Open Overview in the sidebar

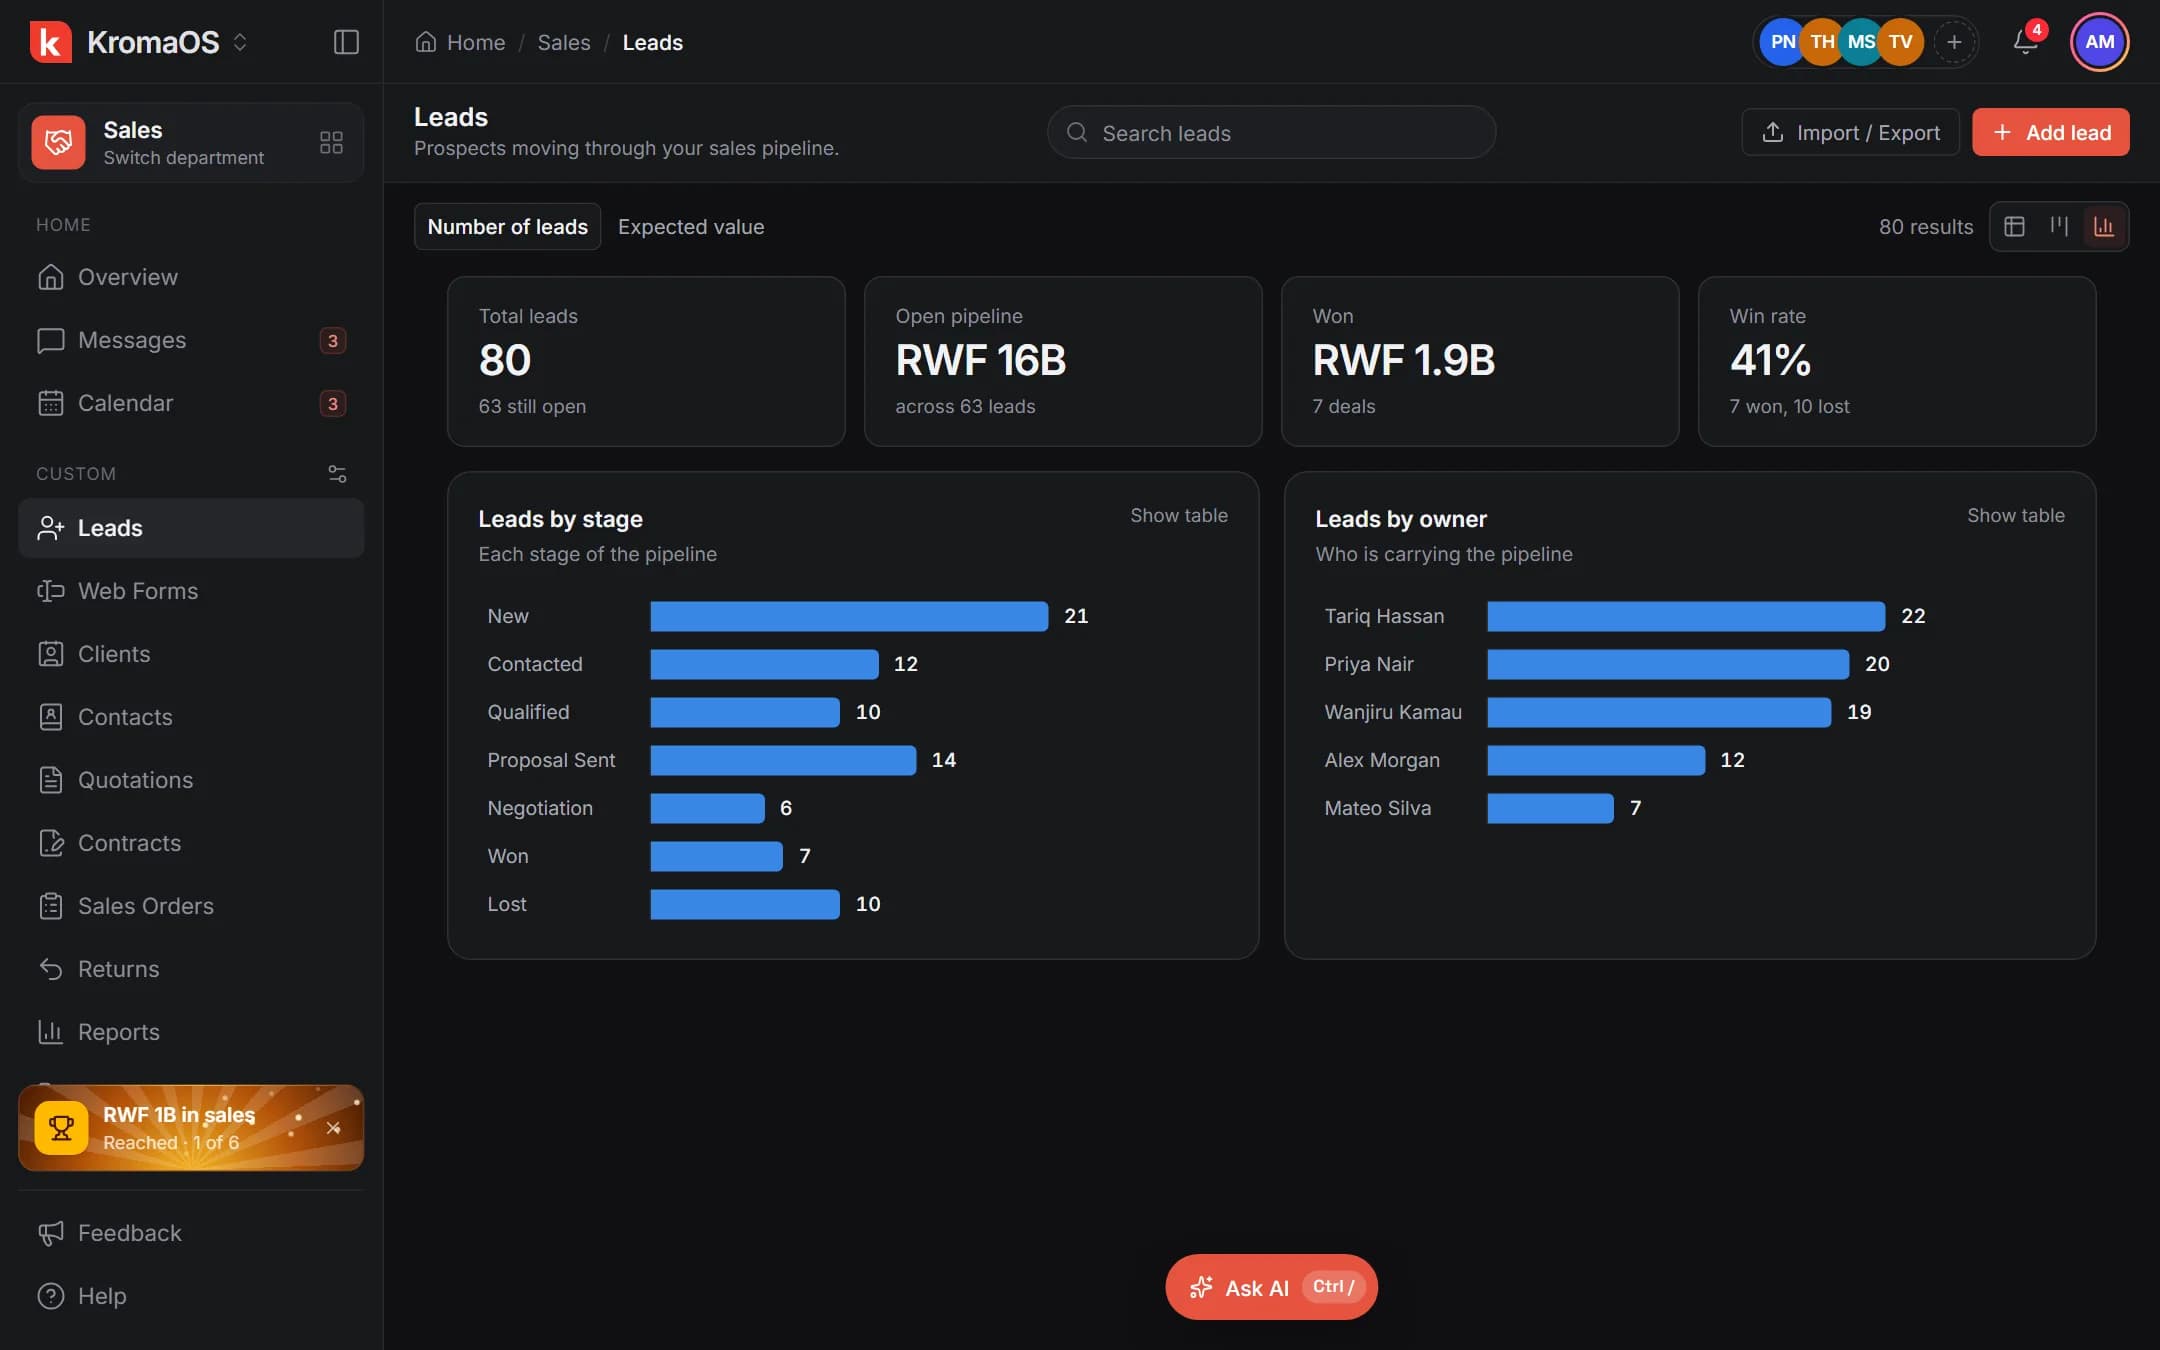(191, 277)
